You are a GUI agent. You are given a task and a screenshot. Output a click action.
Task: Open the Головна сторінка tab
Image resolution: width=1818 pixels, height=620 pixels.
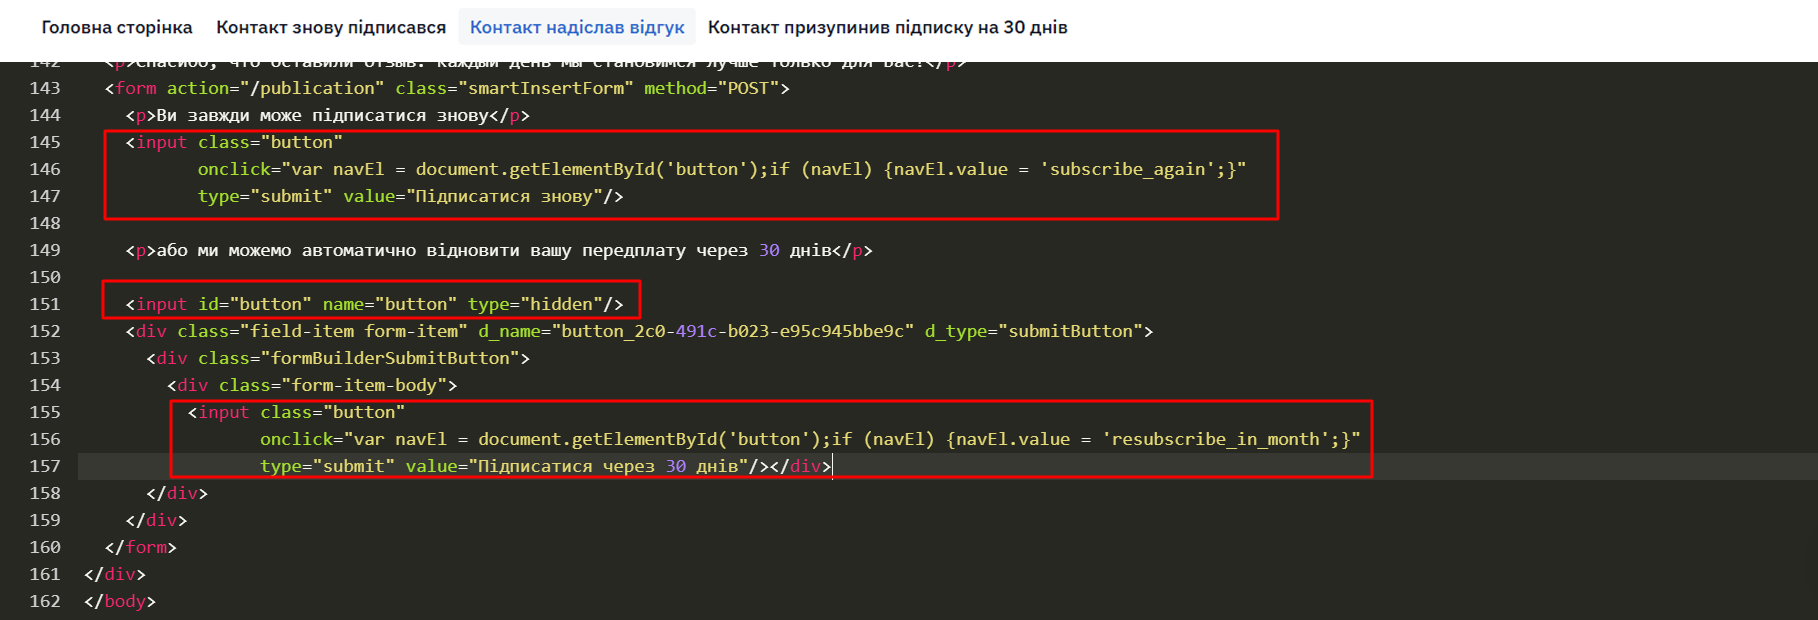(117, 27)
